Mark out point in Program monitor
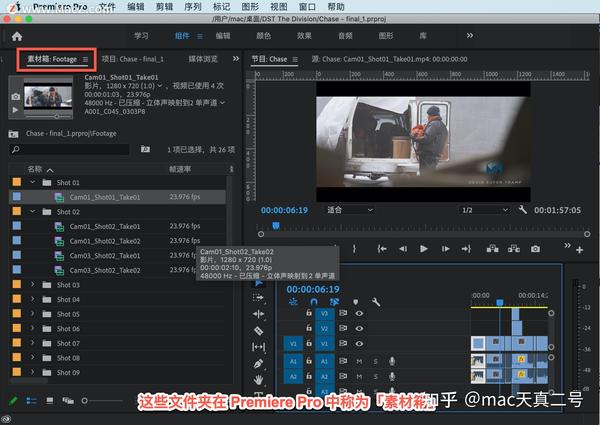The width and height of the screenshot is (600, 425). [354, 249]
